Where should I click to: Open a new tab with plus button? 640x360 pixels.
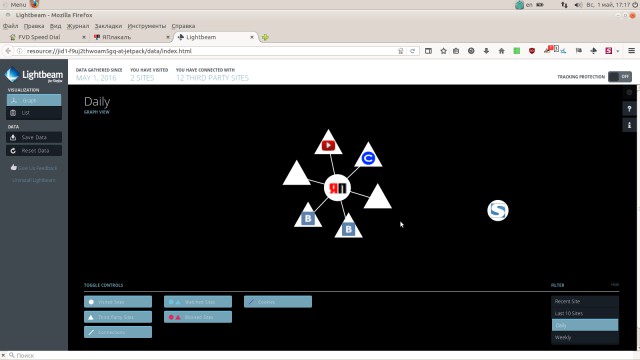coord(265,37)
